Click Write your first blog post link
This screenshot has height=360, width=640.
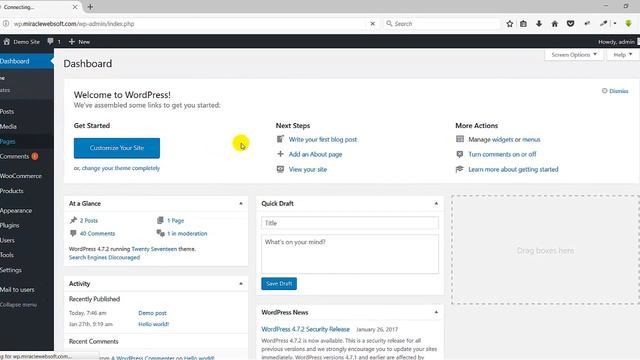pyautogui.click(x=322, y=140)
